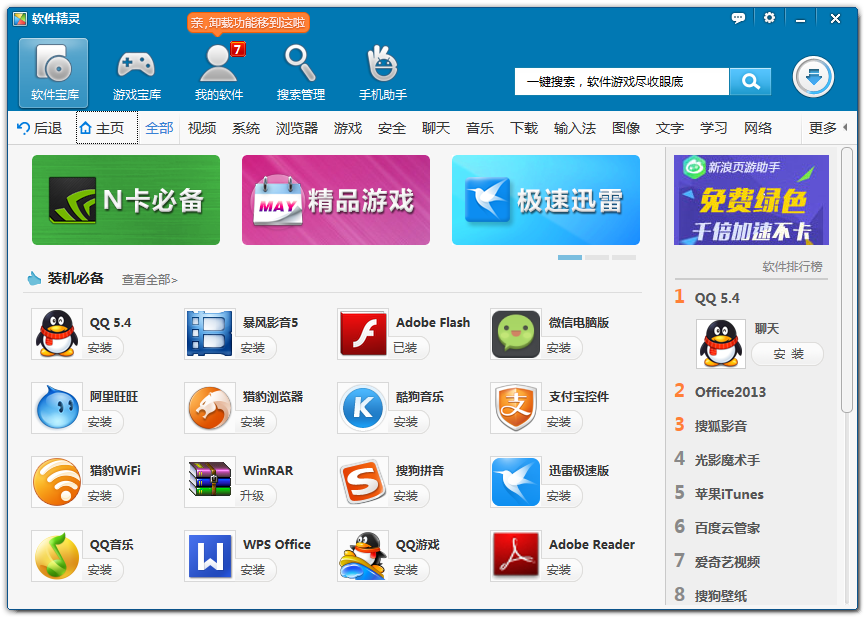
Task: Select the 网络 category tab
Action: (758, 128)
